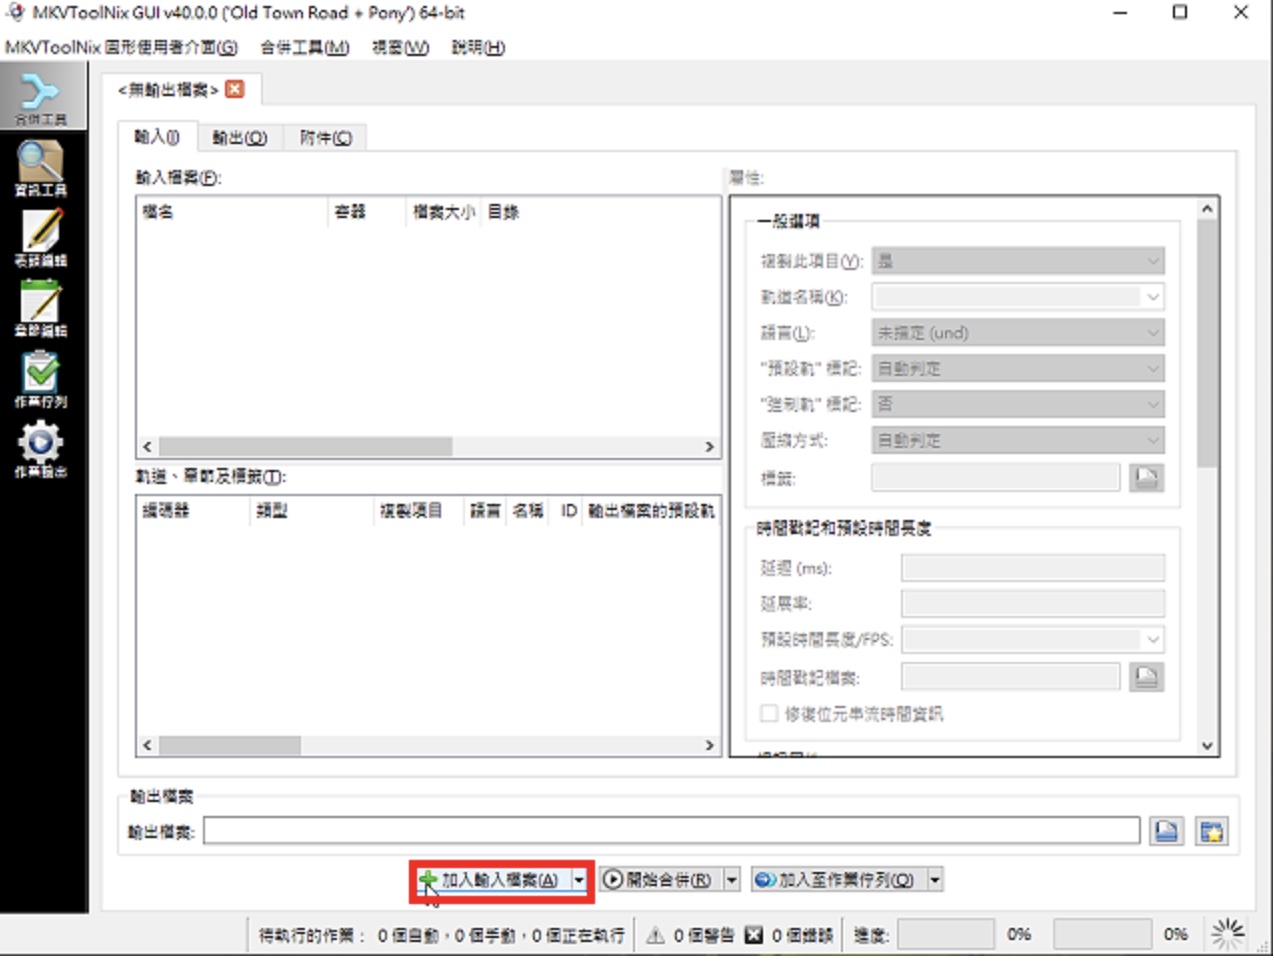Open the 表頭編輯 (header editor) sidebar icon

[x=41, y=237]
